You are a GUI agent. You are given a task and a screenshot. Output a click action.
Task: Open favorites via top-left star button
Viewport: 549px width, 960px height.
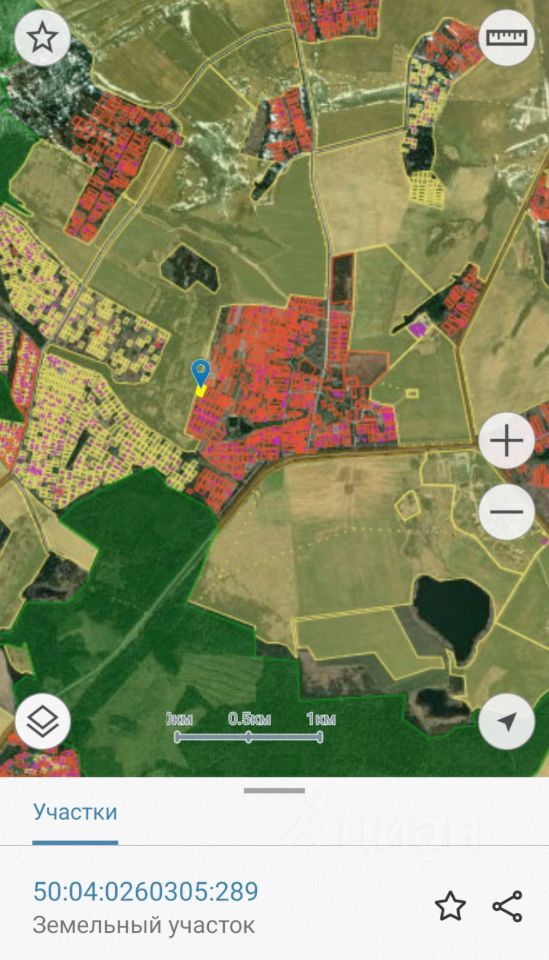[42, 37]
